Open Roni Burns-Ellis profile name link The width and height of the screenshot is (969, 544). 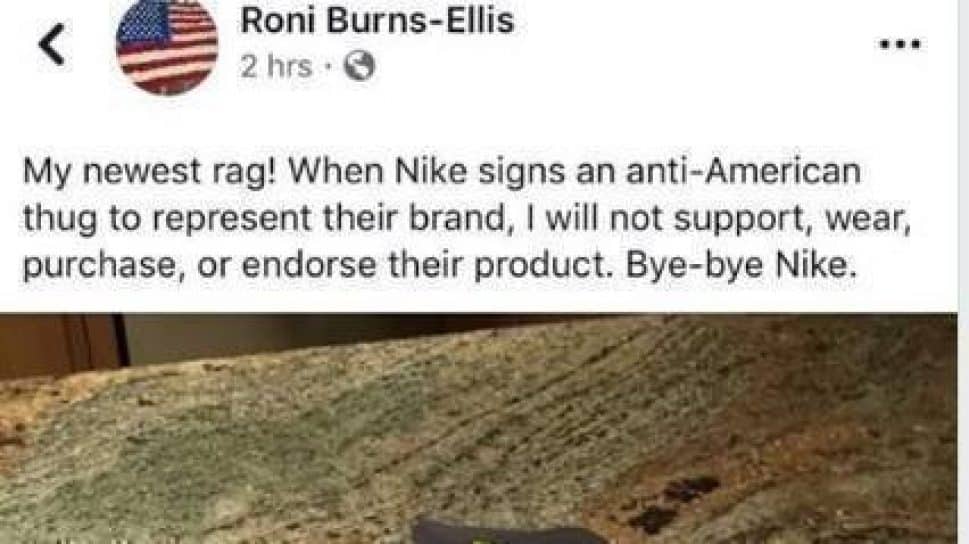377,20
